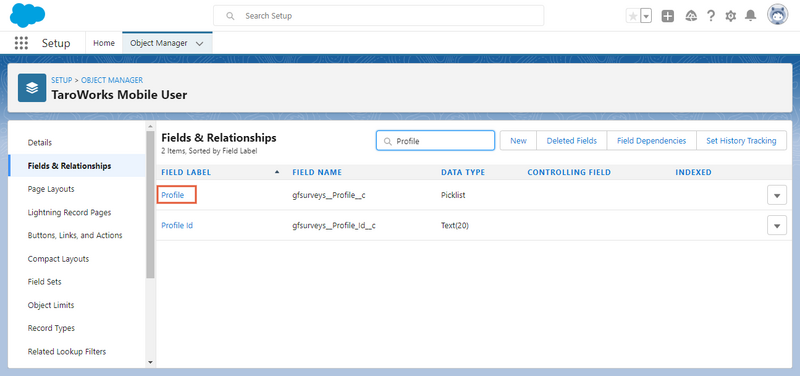Screen dimensions: 800x376
Task: Open Page Layouts in the sidebar
Action: 51,189
